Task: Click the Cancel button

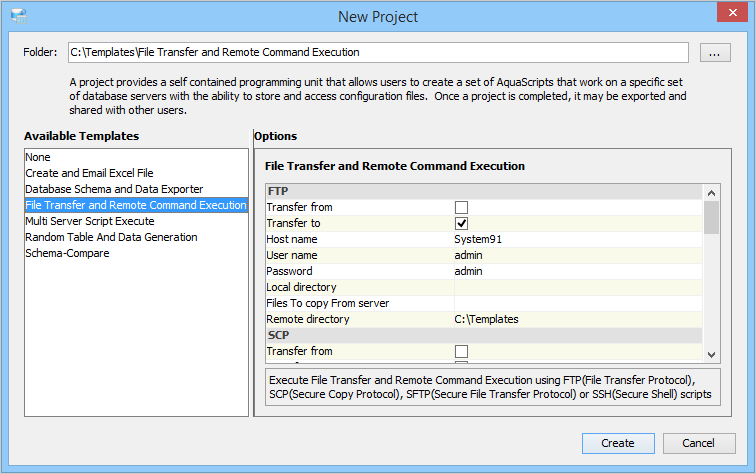Action: [698, 443]
